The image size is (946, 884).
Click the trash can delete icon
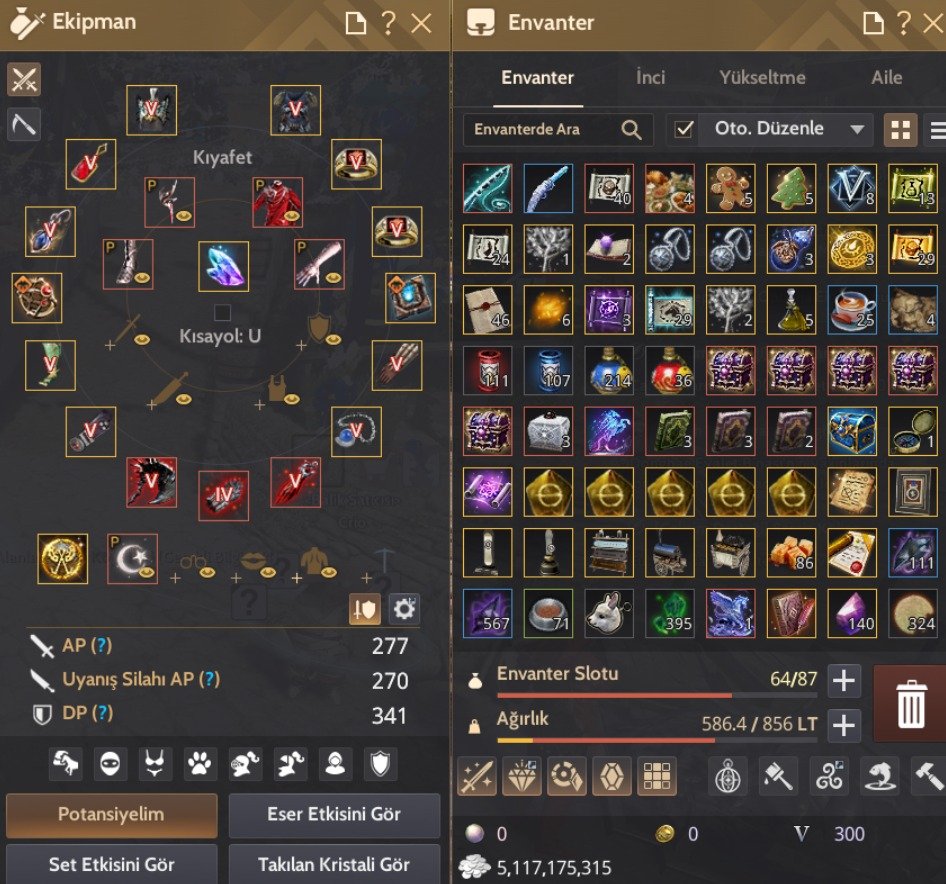(910, 704)
